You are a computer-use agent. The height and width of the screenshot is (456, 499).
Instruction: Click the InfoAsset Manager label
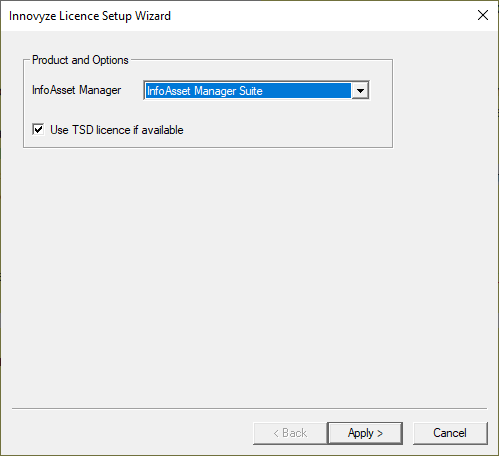(x=76, y=90)
